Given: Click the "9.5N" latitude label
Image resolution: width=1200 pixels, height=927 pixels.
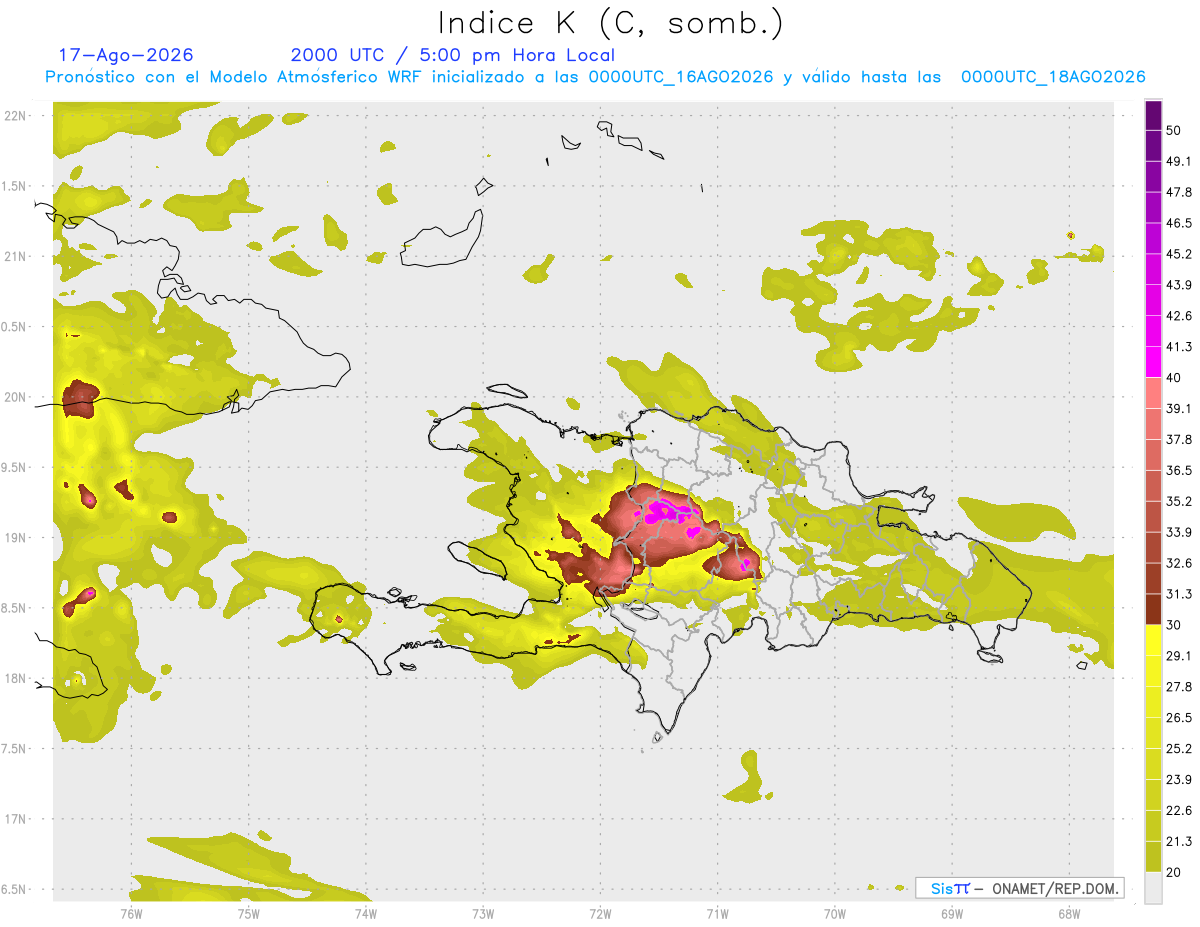Looking at the screenshot, I should click(x=13, y=467).
